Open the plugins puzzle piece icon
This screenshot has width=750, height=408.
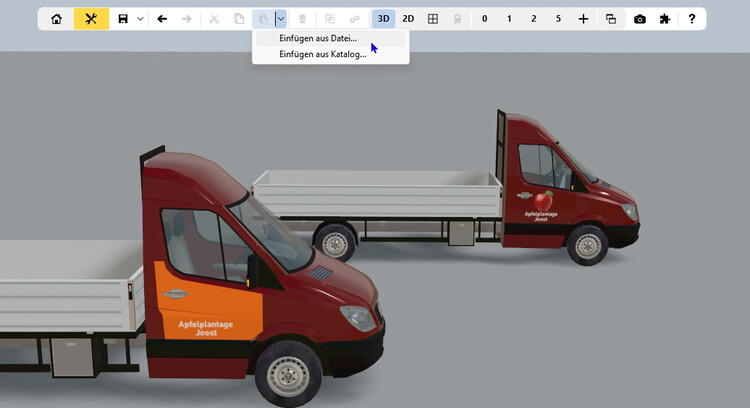pyautogui.click(x=665, y=19)
